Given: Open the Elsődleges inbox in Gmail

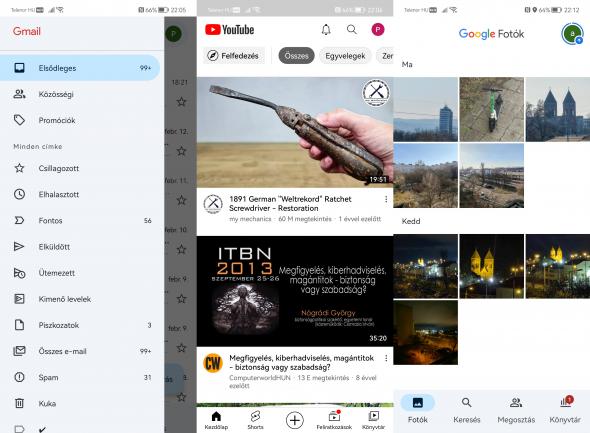Looking at the screenshot, I should tap(80, 68).
